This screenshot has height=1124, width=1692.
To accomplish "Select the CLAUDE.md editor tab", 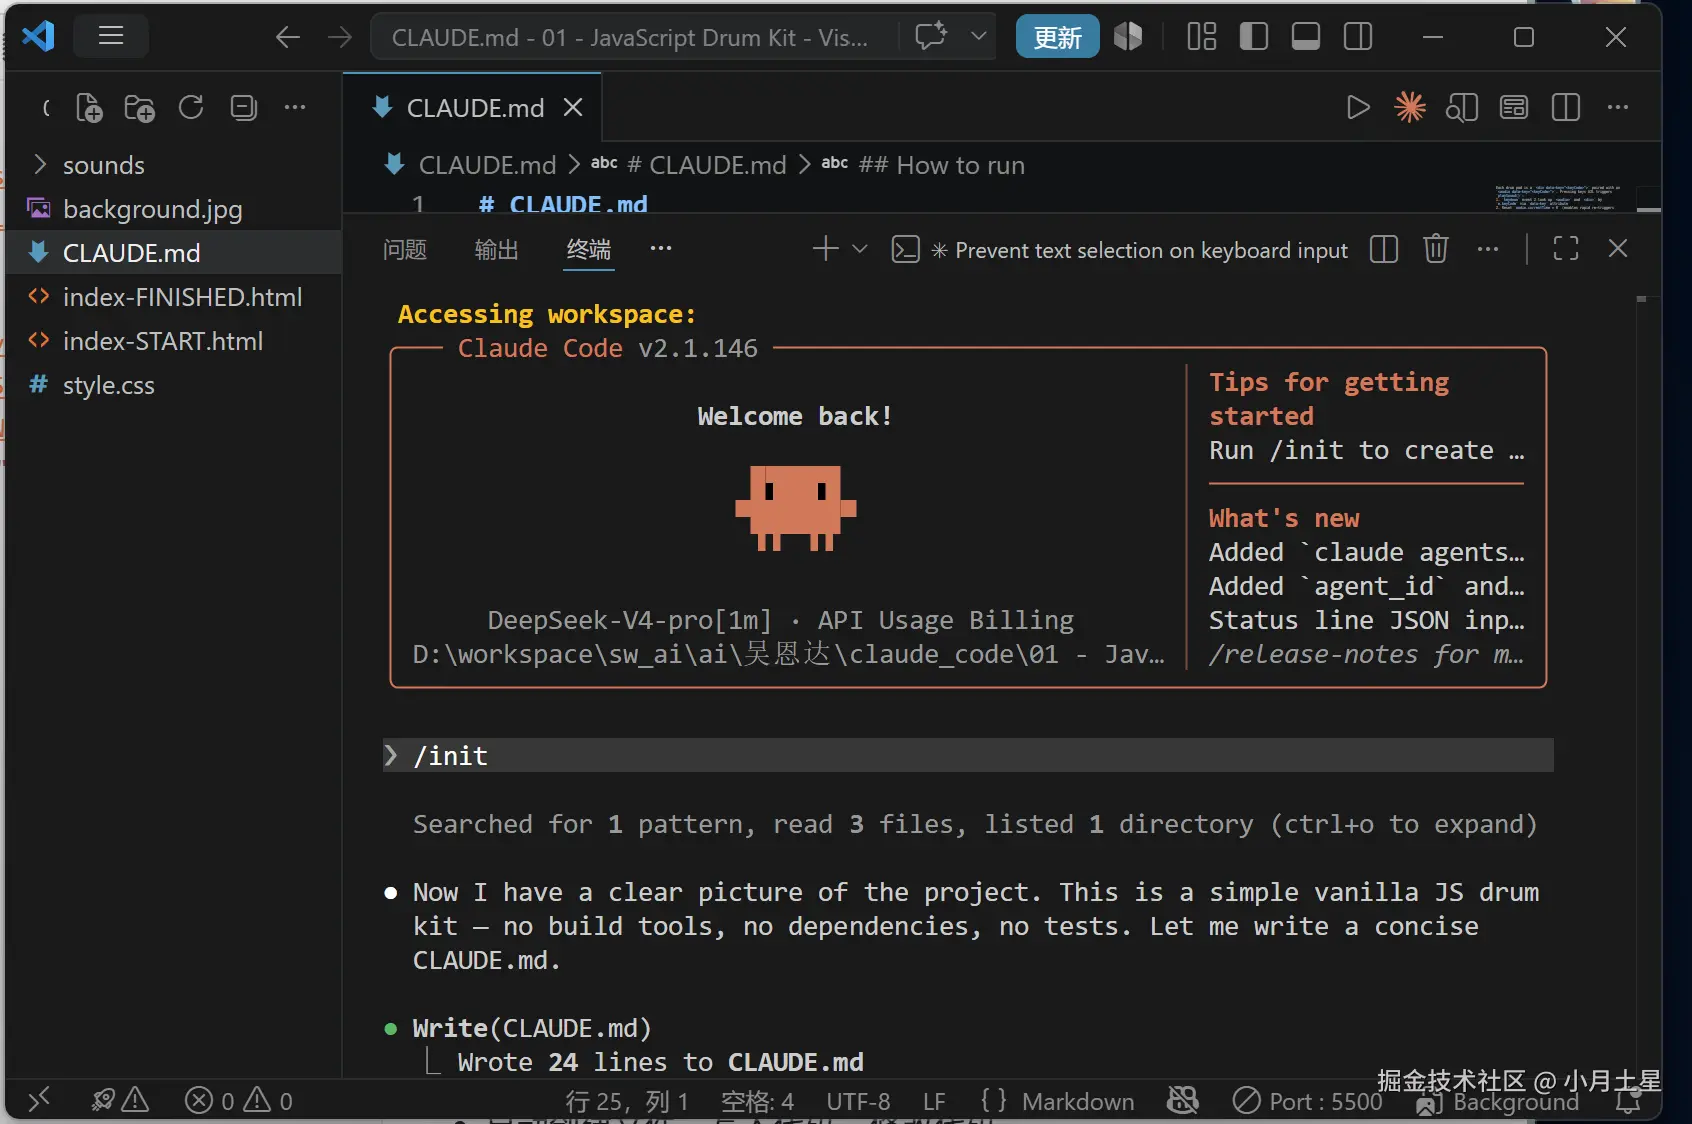I will pyautogui.click(x=472, y=107).
